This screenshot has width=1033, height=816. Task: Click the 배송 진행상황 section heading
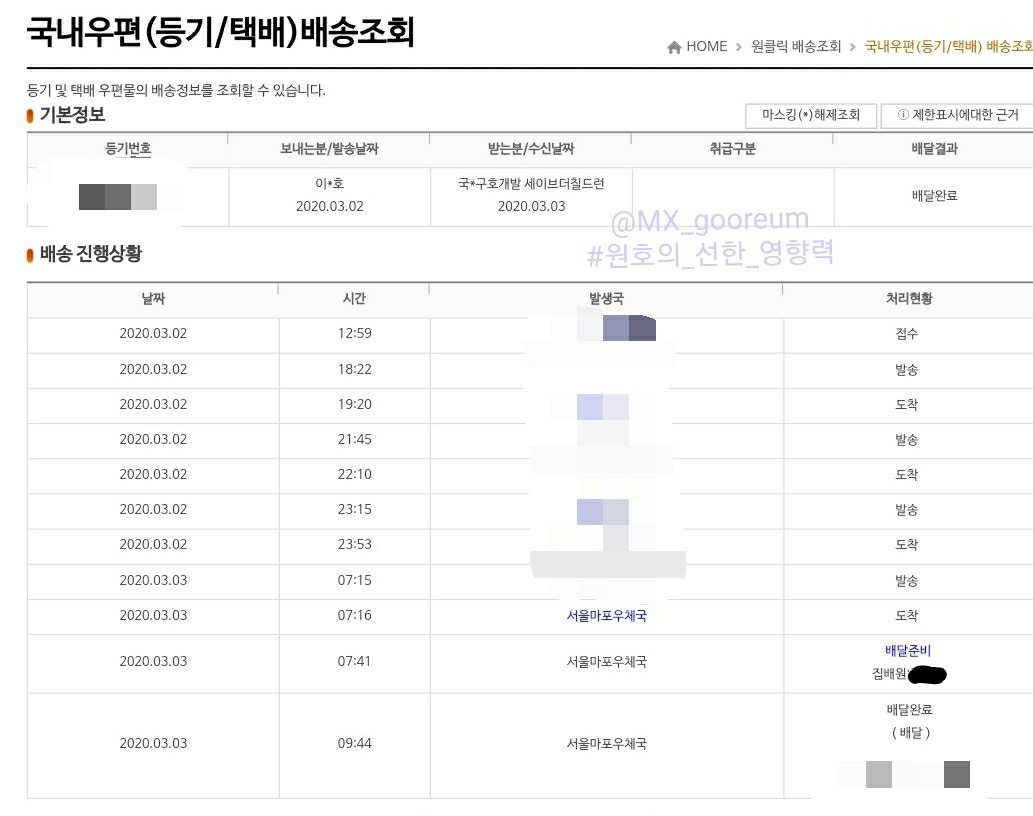pyautogui.click(x=90, y=254)
